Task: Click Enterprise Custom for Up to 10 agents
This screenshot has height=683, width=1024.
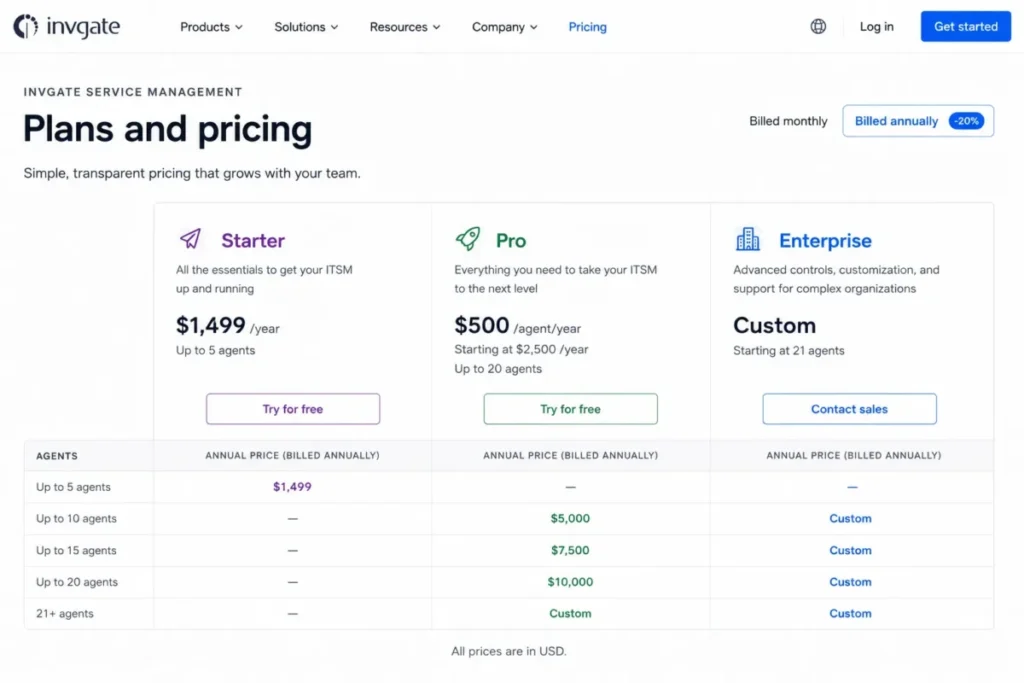Action: click(850, 518)
